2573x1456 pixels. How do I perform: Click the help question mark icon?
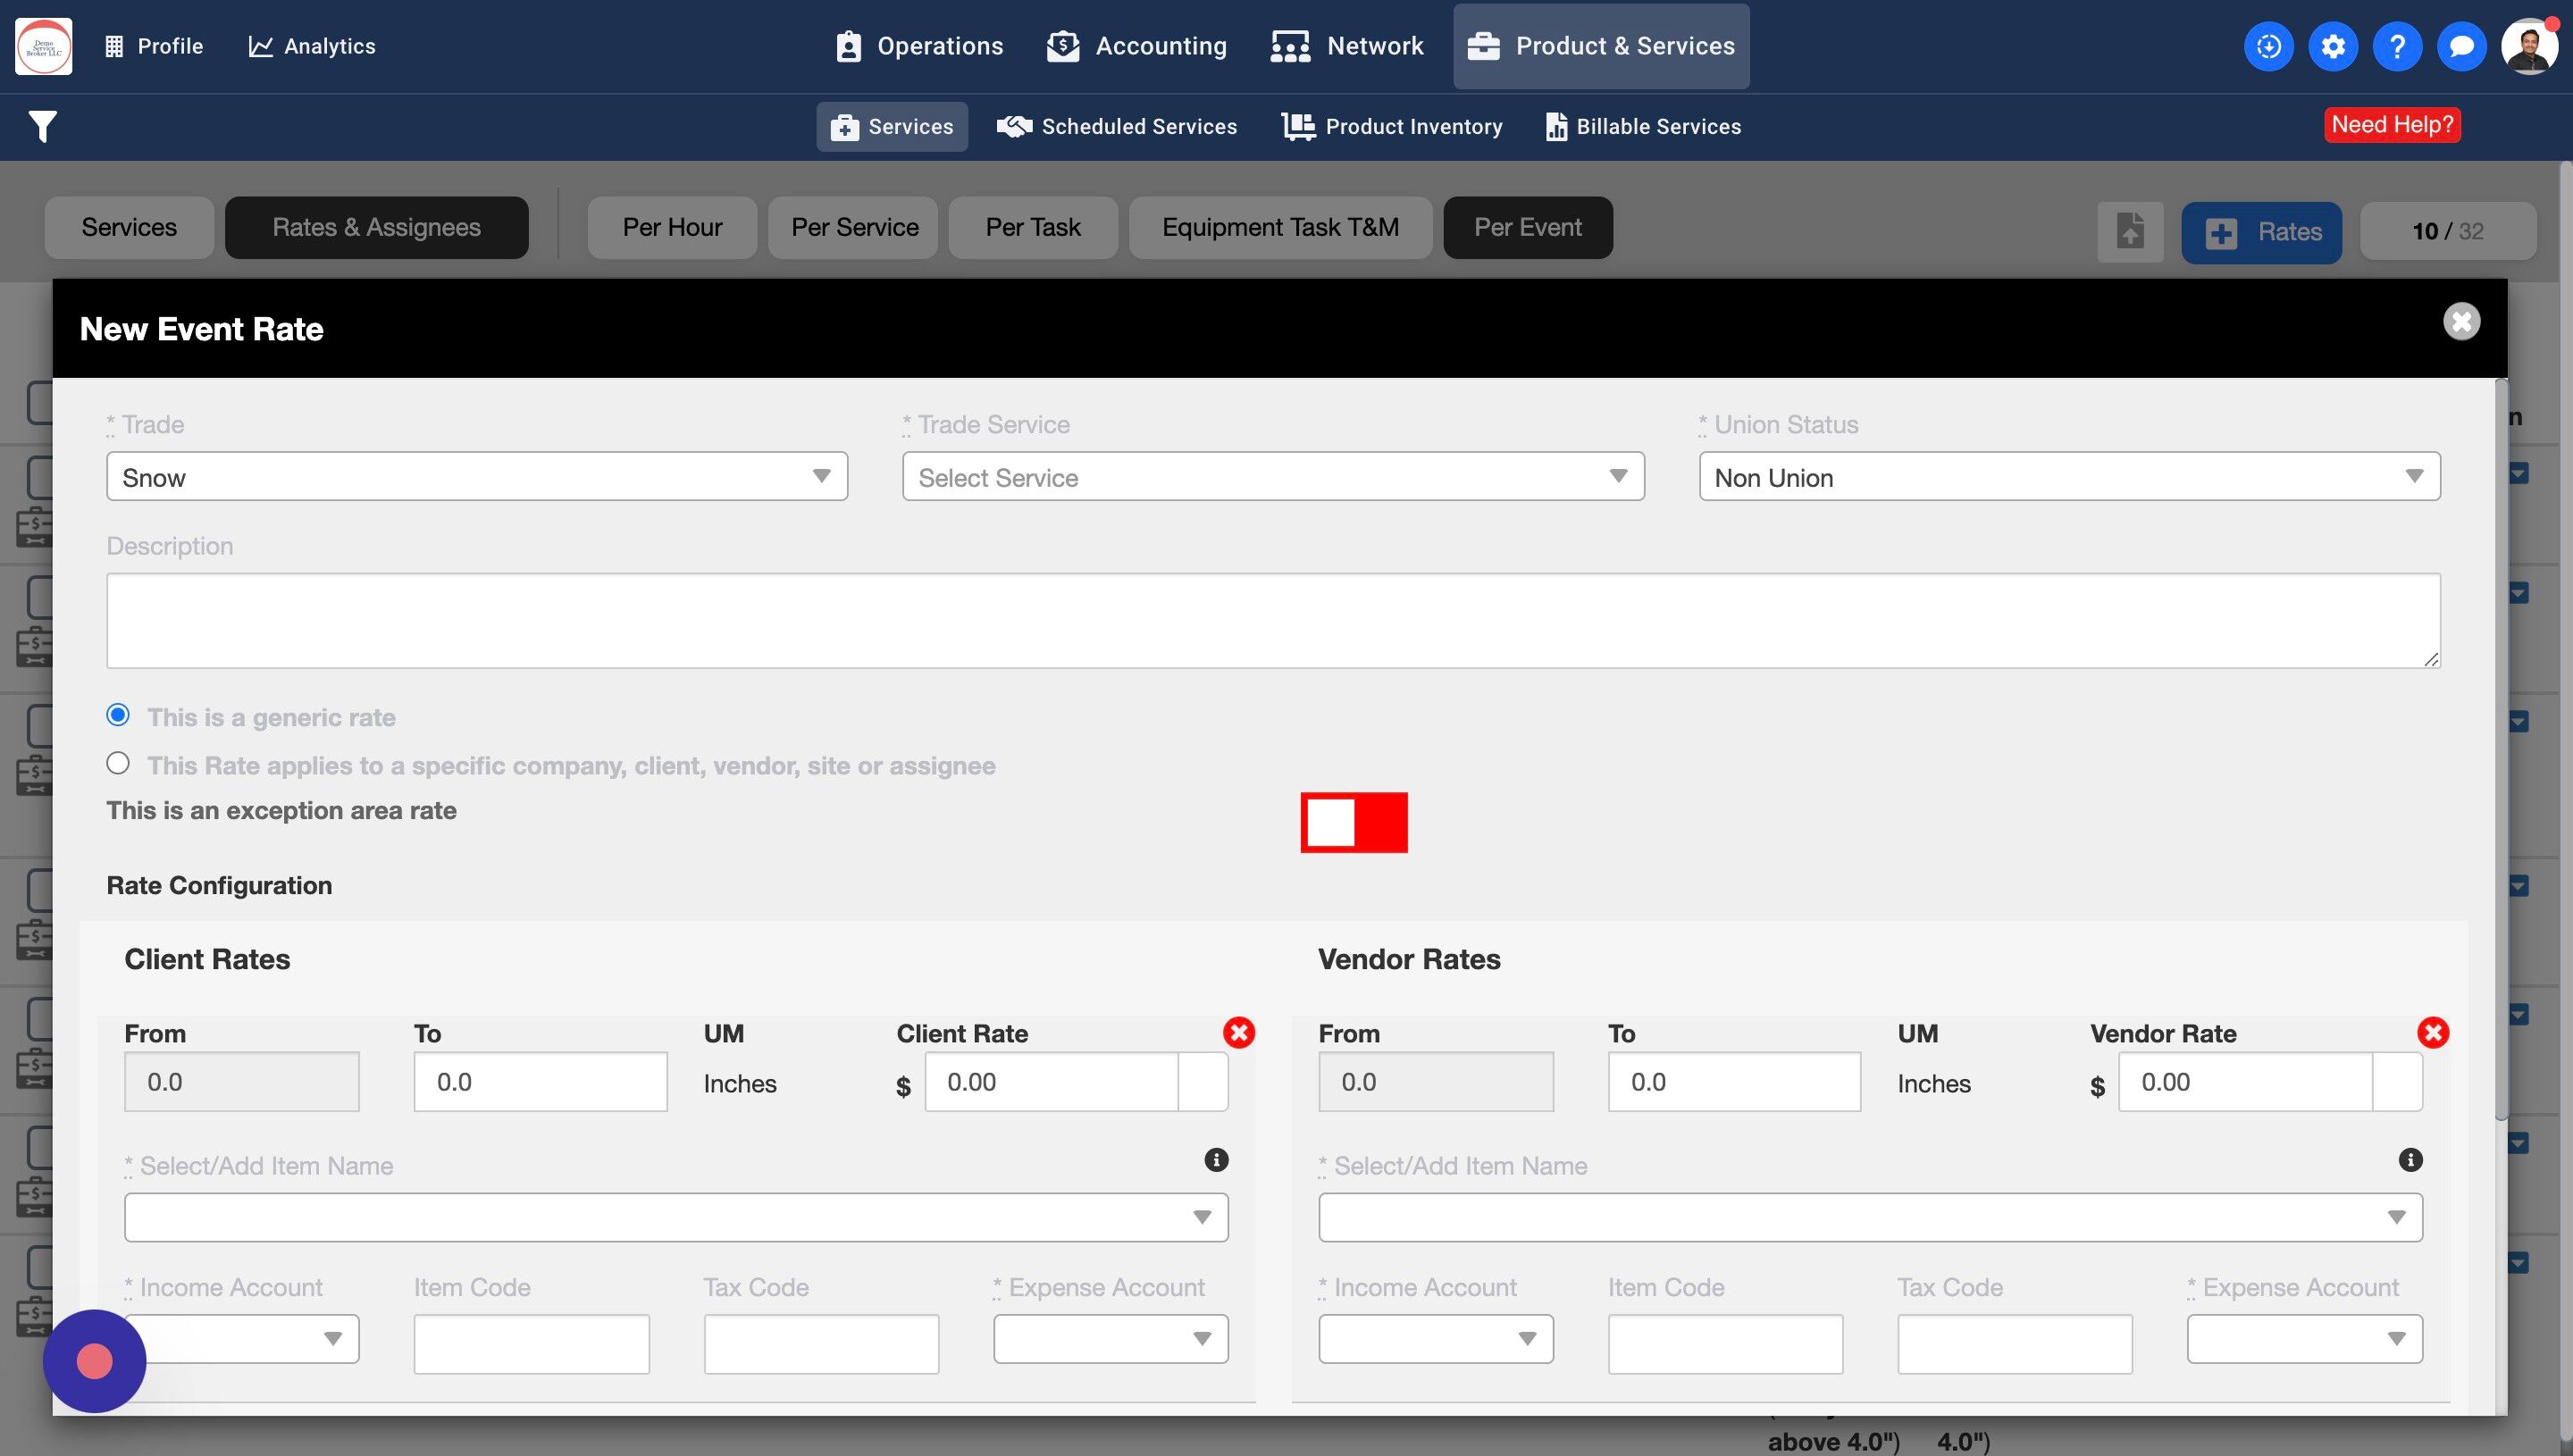coord(2396,46)
